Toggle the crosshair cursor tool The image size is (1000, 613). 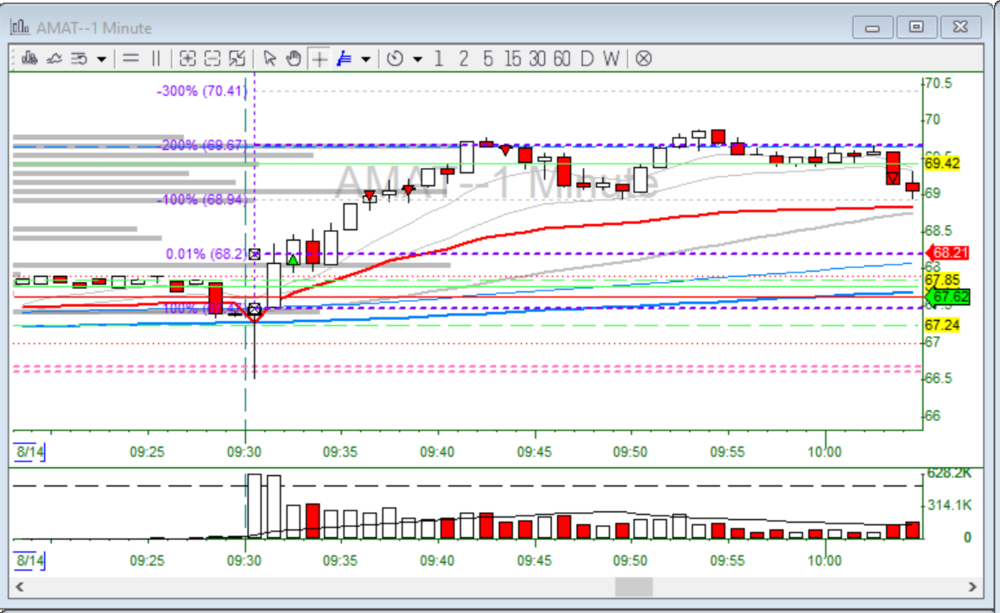[x=319, y=59]
